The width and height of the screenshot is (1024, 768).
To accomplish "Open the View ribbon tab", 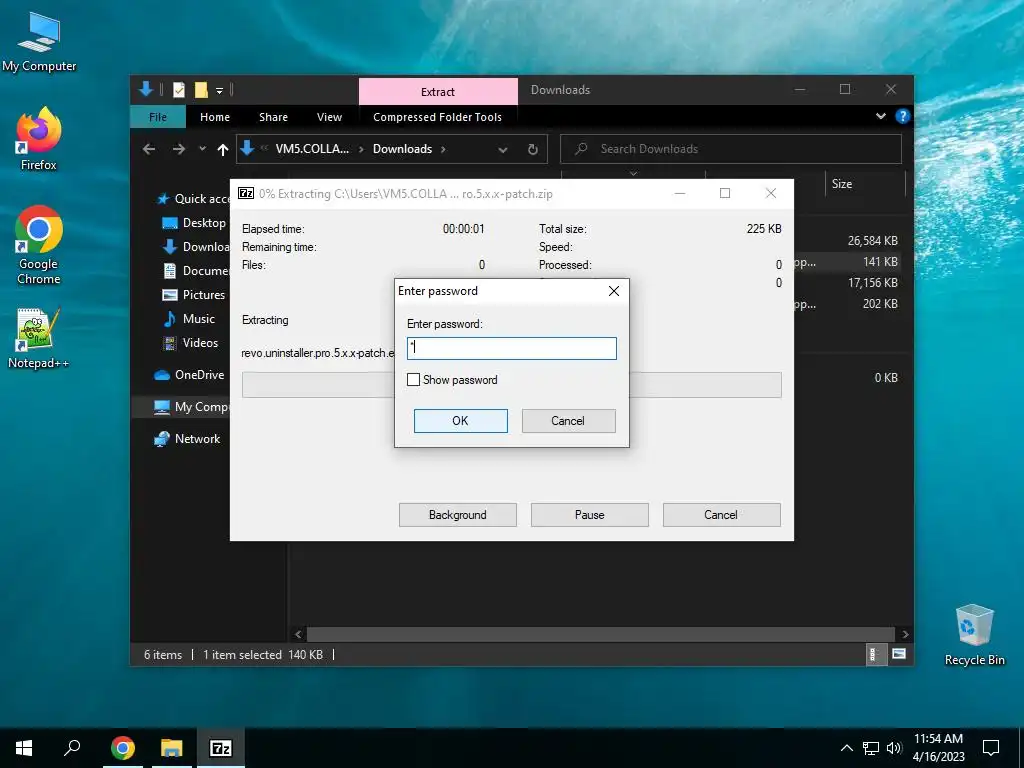I will [329, 117].
